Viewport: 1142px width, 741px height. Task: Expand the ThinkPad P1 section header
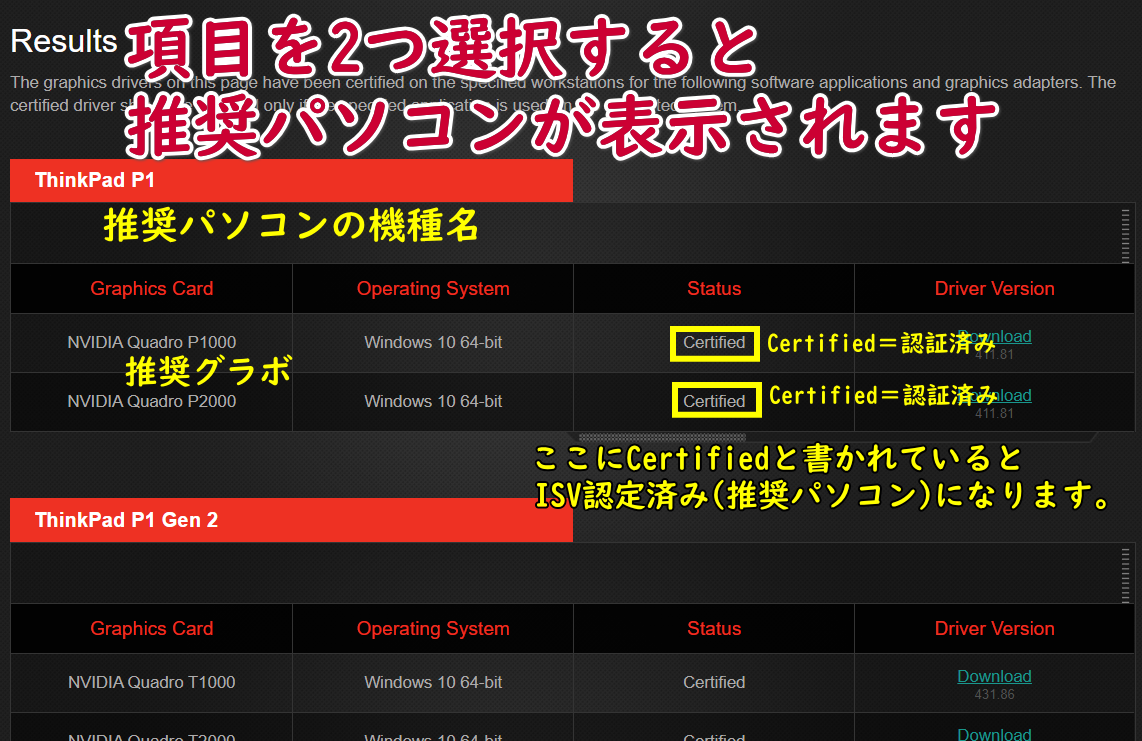click(291, 180)
